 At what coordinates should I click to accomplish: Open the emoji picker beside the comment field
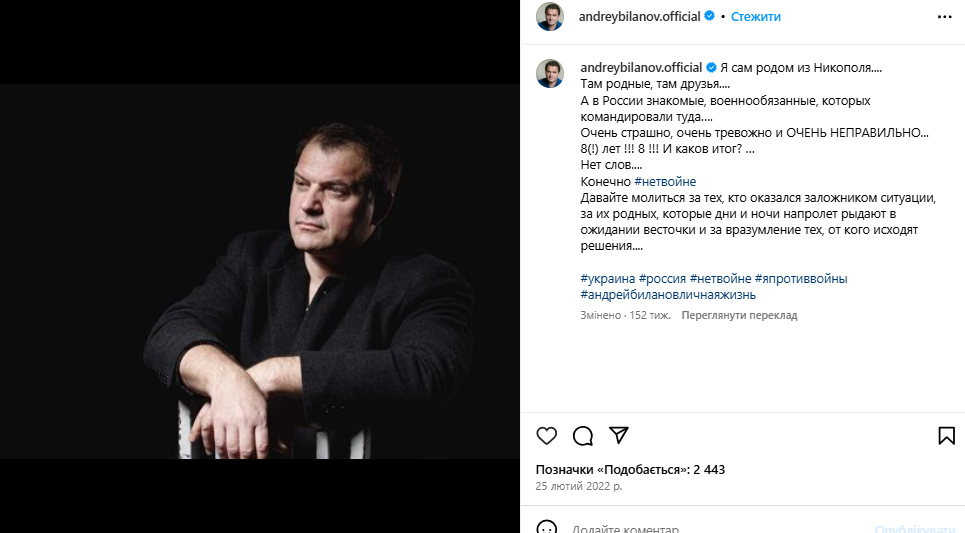pyautogui.click(x=547, y=528)
